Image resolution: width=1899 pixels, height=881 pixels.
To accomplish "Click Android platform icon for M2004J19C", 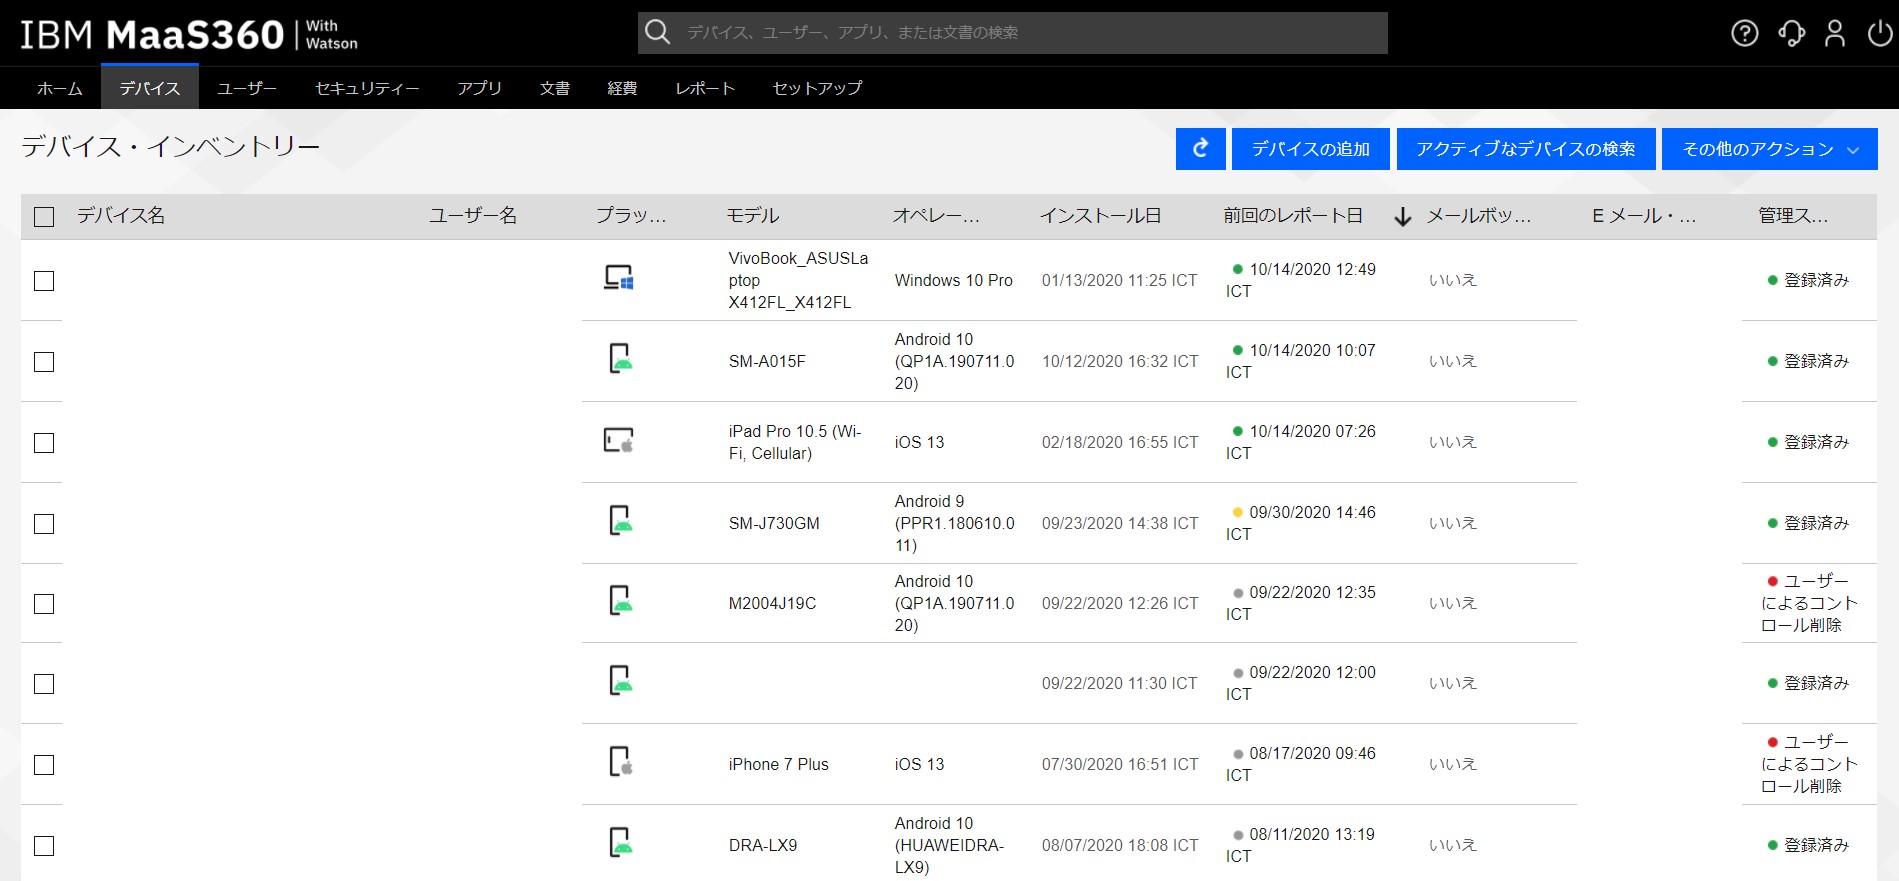I will [x=621, y=600].
